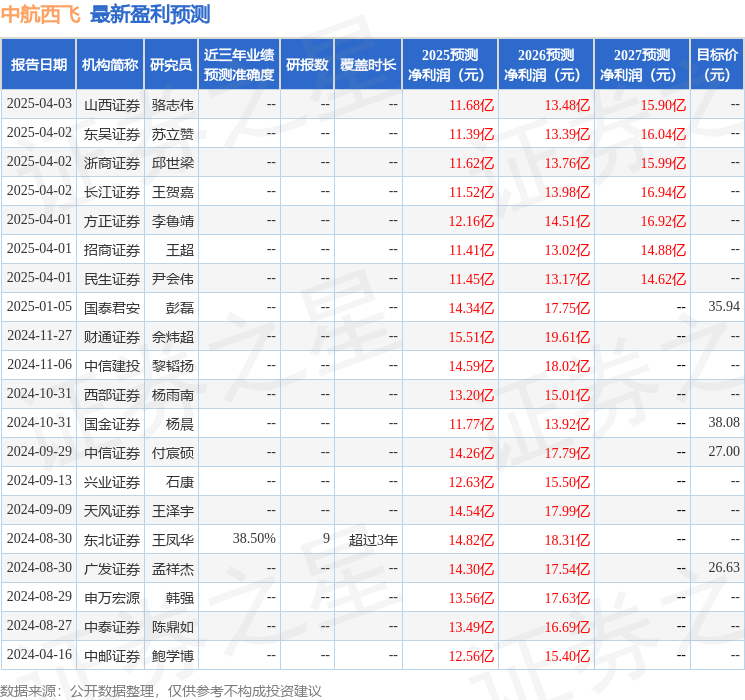Click the 覆盖时长 column header
This screenshot has width=745, height=700.
[368, 65]
